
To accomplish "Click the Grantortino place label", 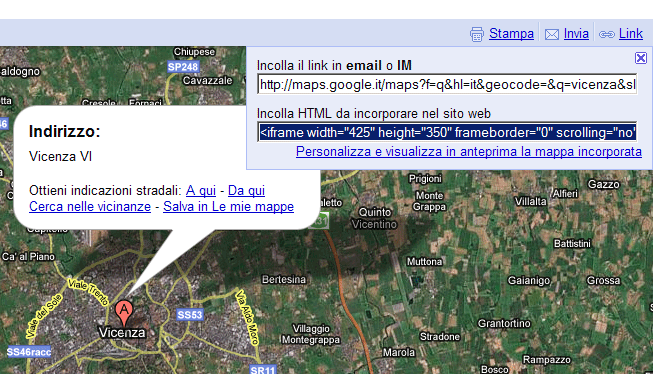I will (x=504, y=324).
